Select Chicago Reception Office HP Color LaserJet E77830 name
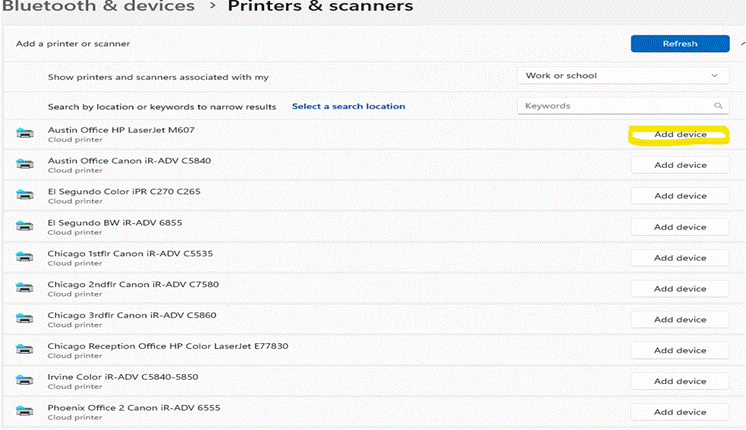 167,346
